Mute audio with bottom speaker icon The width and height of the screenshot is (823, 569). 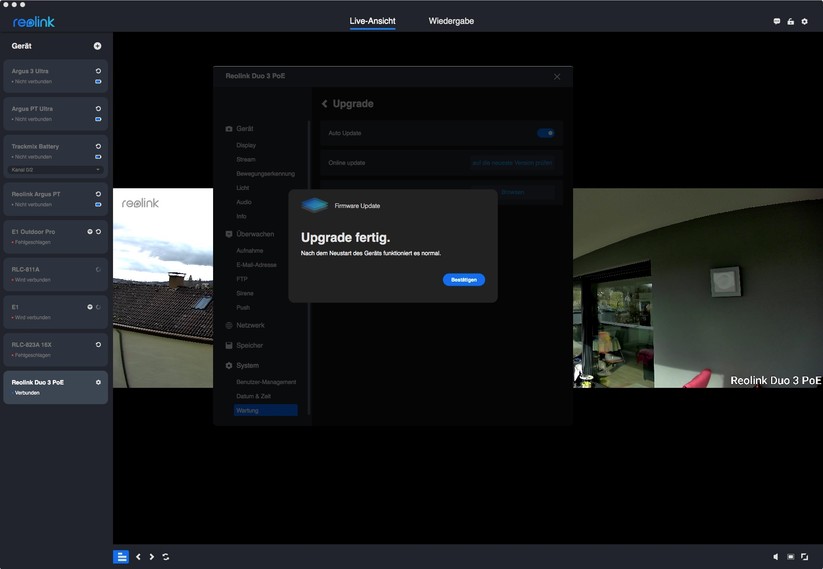pyautogui.click(x=776, y=557)
